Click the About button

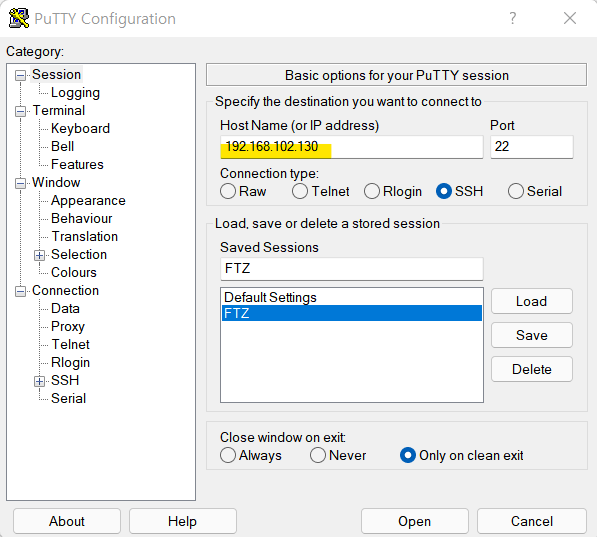[x=67, y=521]
